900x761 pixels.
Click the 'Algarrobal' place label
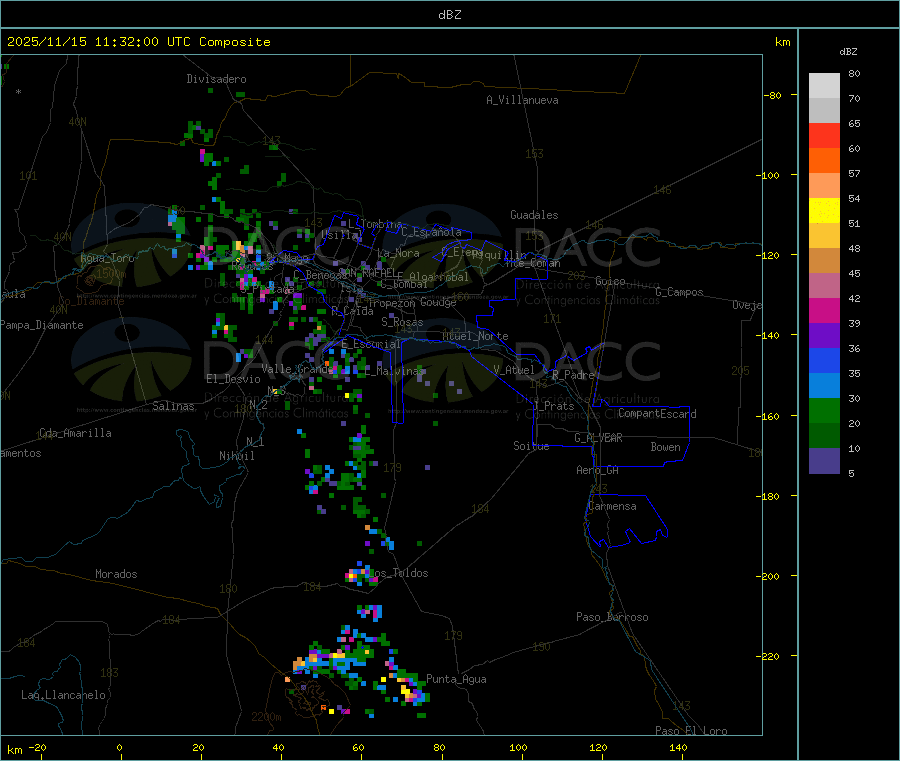439,277
